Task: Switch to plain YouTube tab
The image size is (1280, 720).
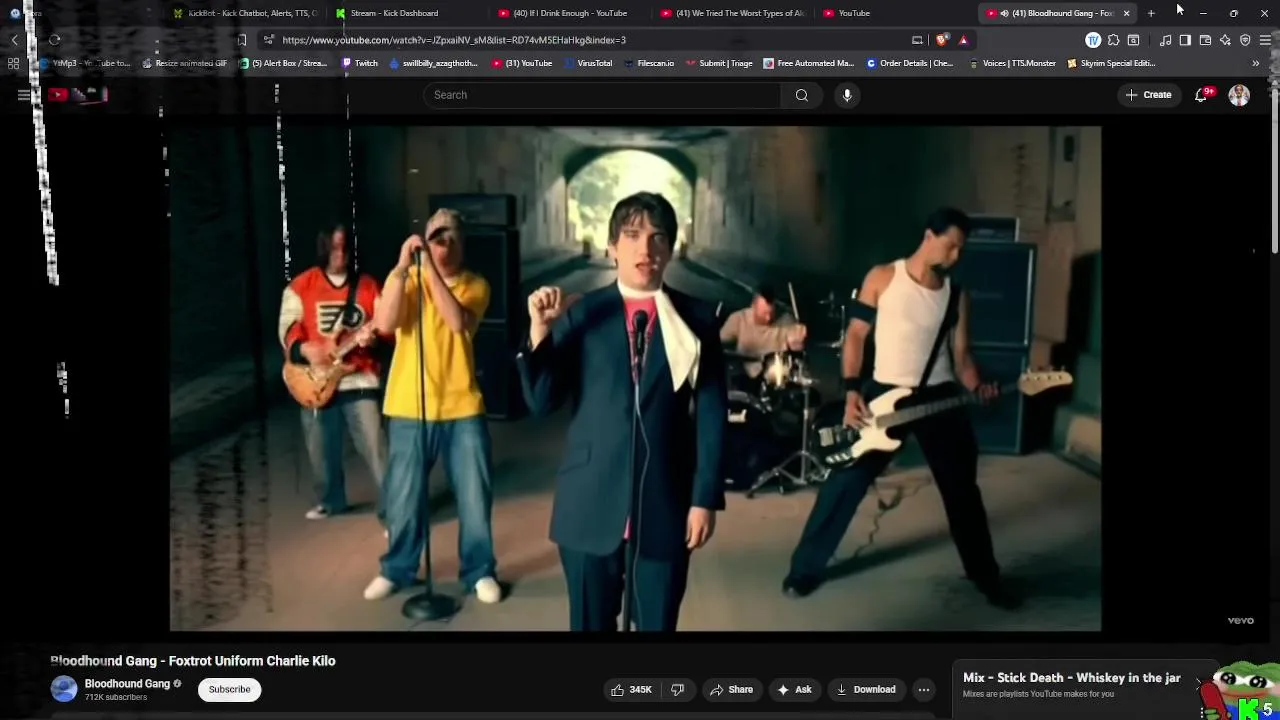Action: coord(895,13)
